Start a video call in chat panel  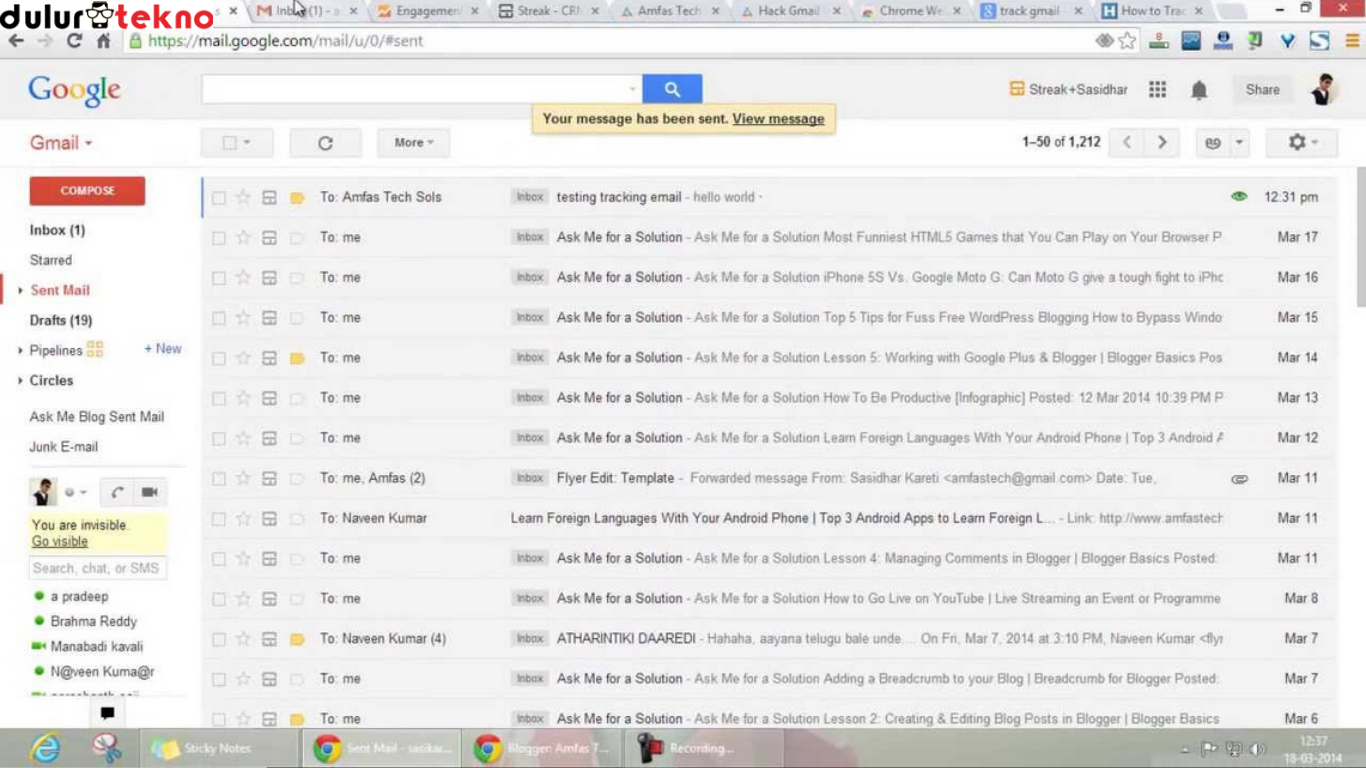point(150,492)
